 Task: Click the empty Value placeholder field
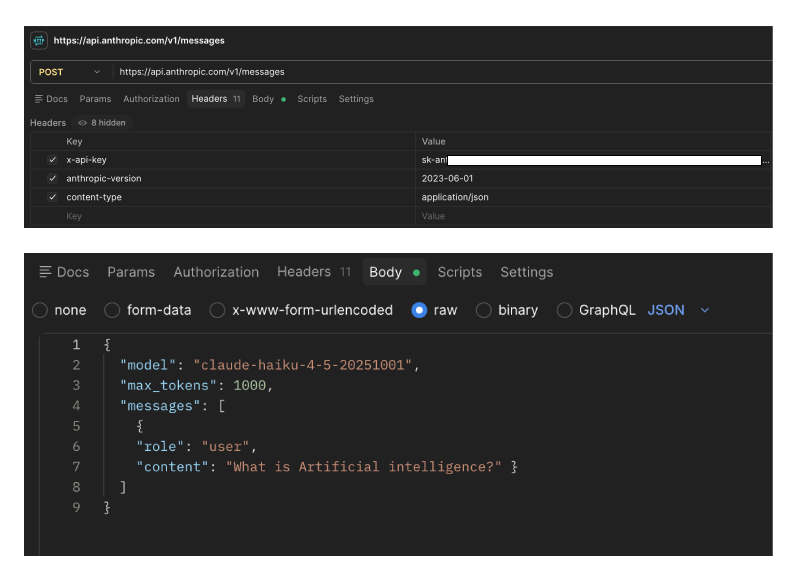click(x=594, y=216)
